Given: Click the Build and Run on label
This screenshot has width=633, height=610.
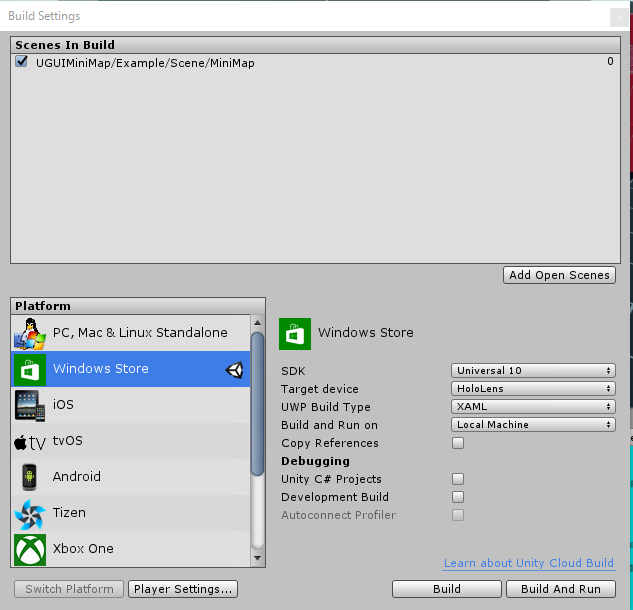Looking at the screenshot, I should tap(329, 425).
